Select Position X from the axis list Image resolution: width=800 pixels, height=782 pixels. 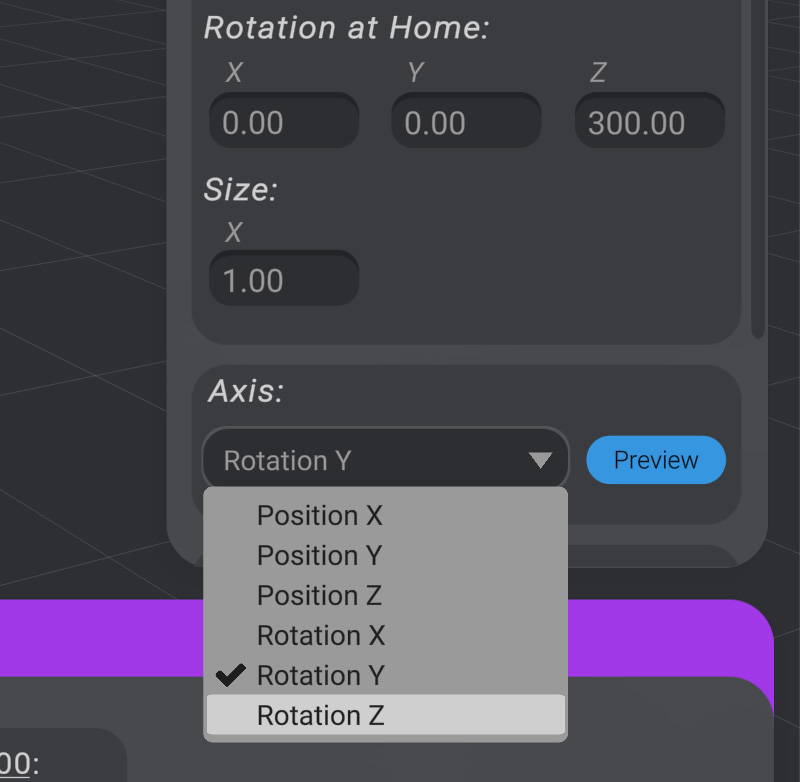pyautogui.click(x=320, y=516)
